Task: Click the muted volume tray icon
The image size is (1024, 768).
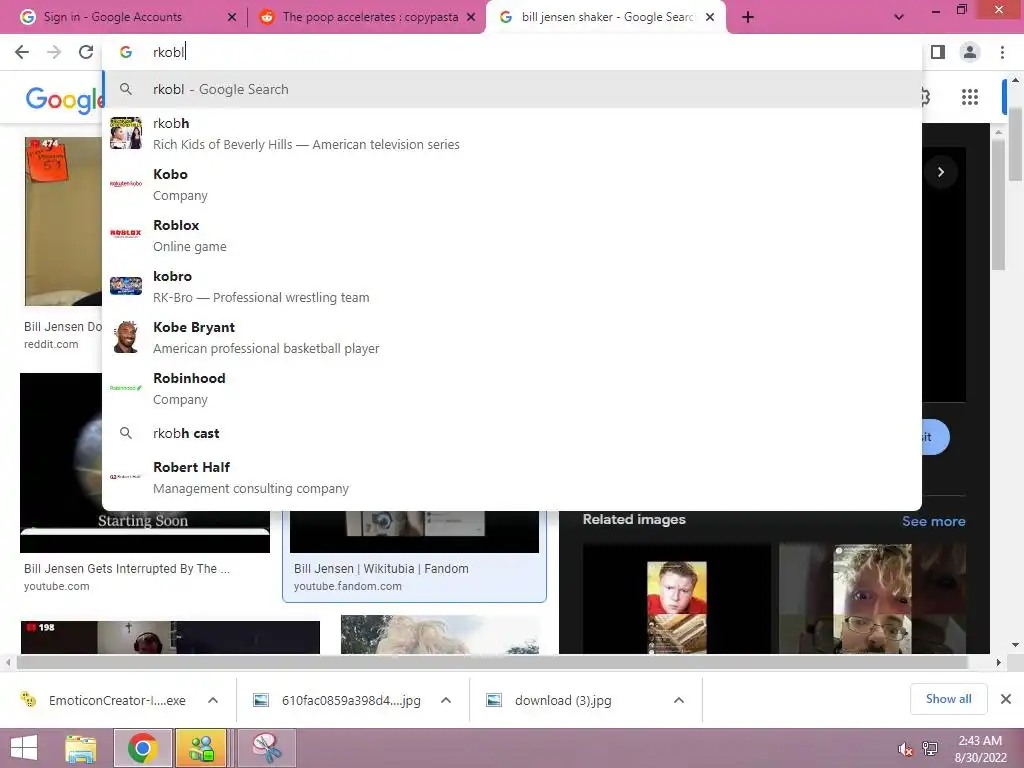Action: point(905,749)
